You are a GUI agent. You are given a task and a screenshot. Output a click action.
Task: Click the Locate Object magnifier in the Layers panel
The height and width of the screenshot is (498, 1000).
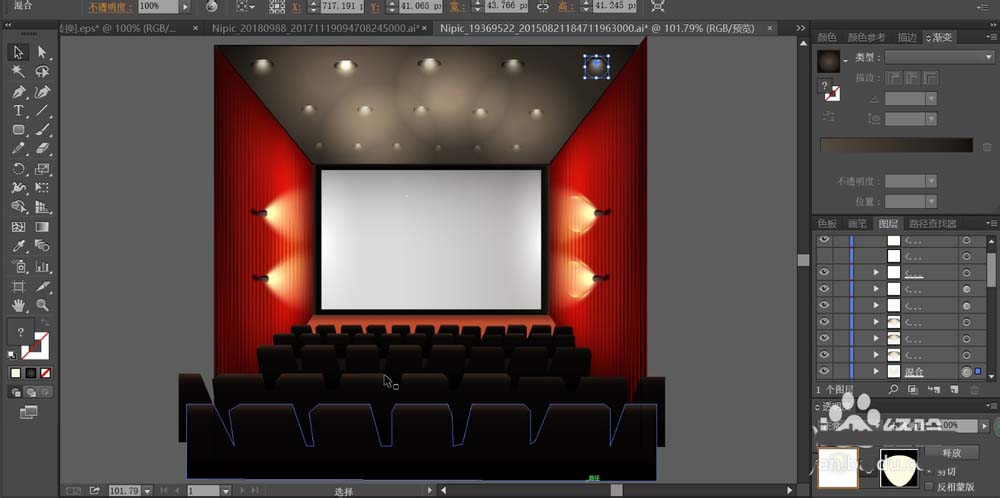pyautogui.click(x=893, y=389)
